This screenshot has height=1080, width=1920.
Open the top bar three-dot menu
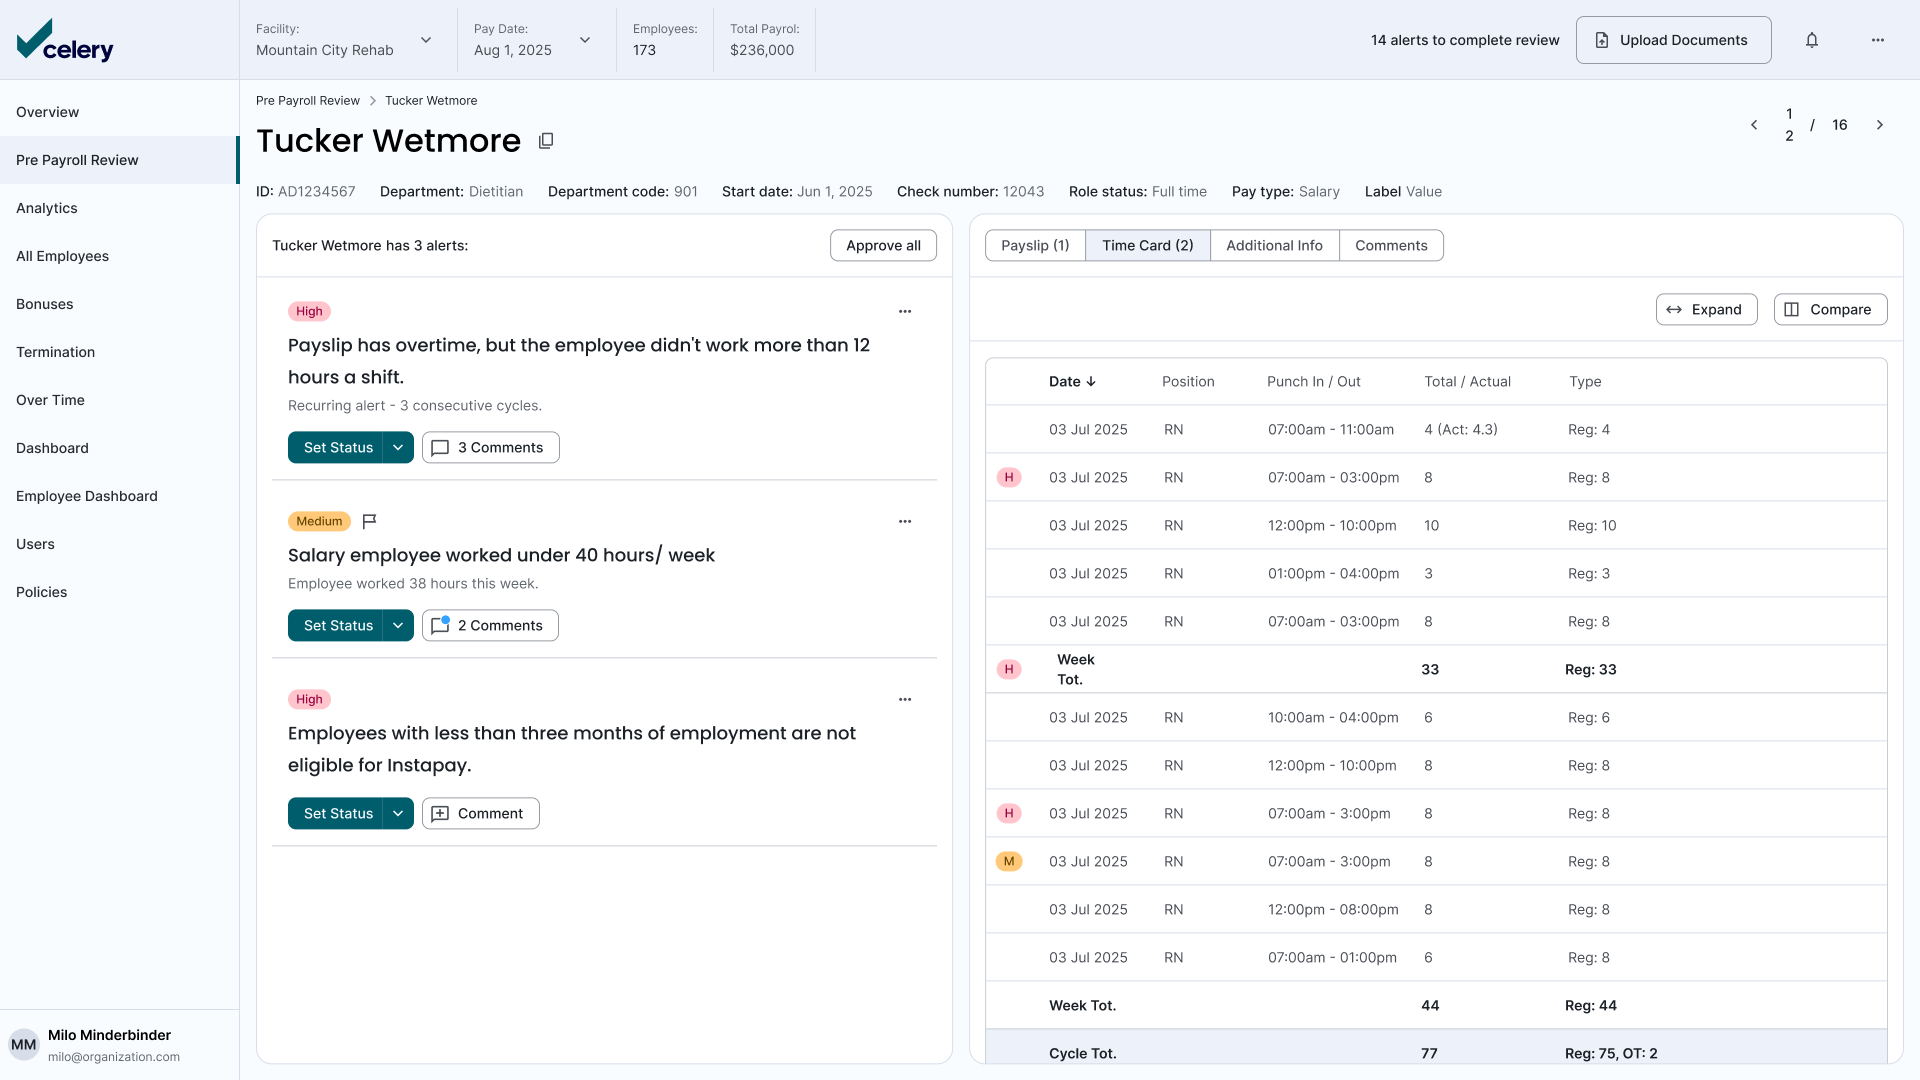[x=1877, y=40]
